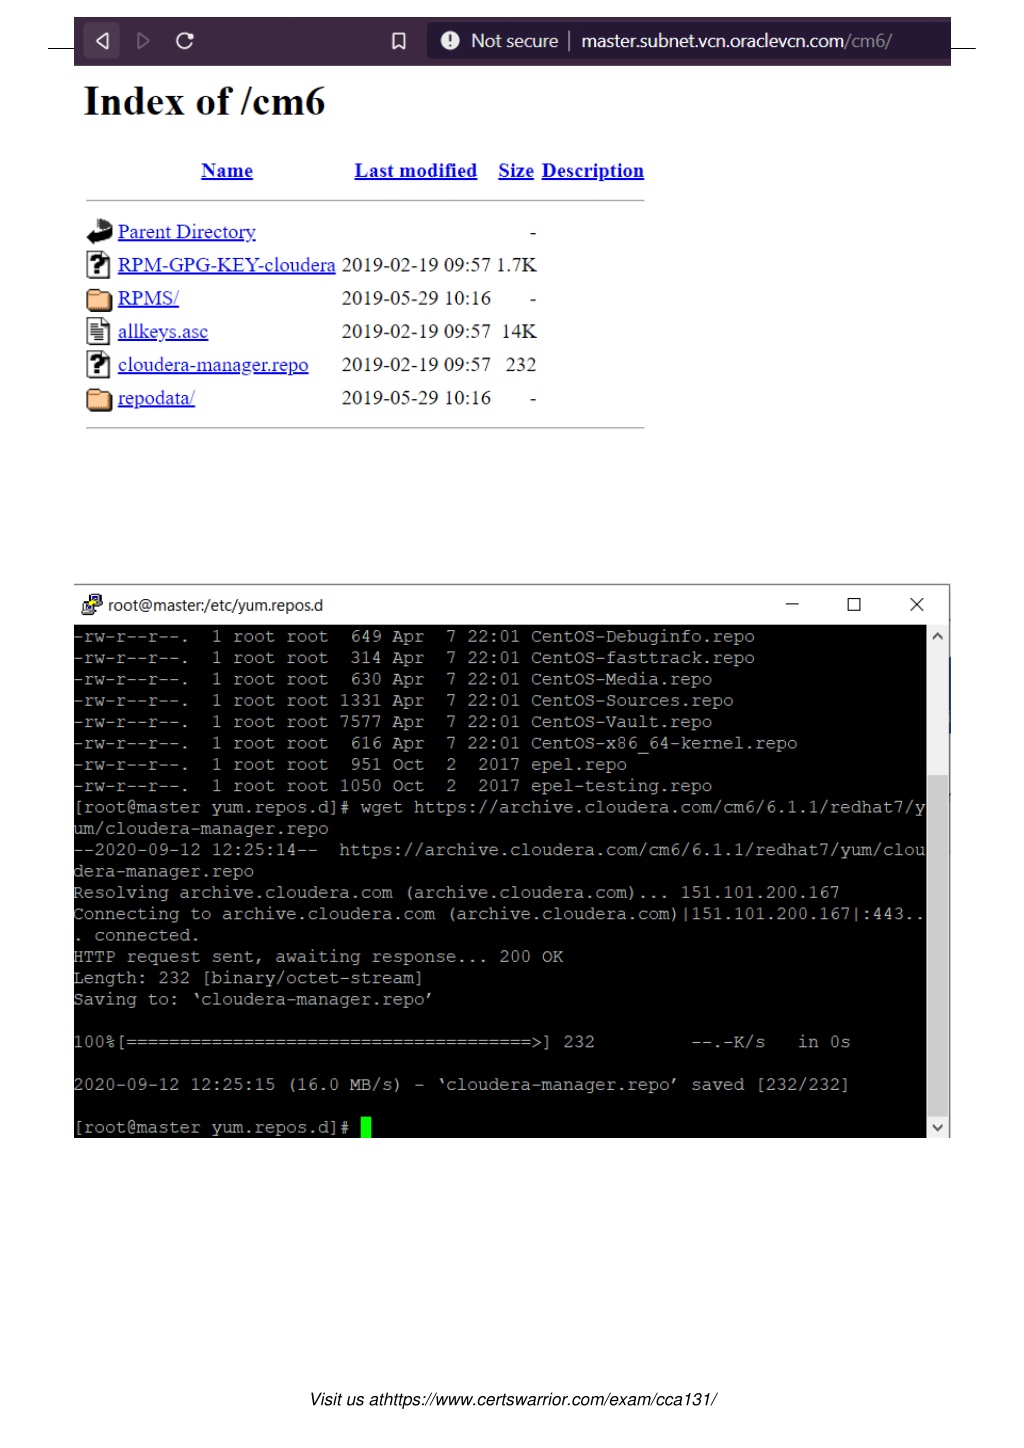This screenshot has height=1448, width=1024.
Task: Open the repodata/ directory link
Action: click(x=156, y=398)
